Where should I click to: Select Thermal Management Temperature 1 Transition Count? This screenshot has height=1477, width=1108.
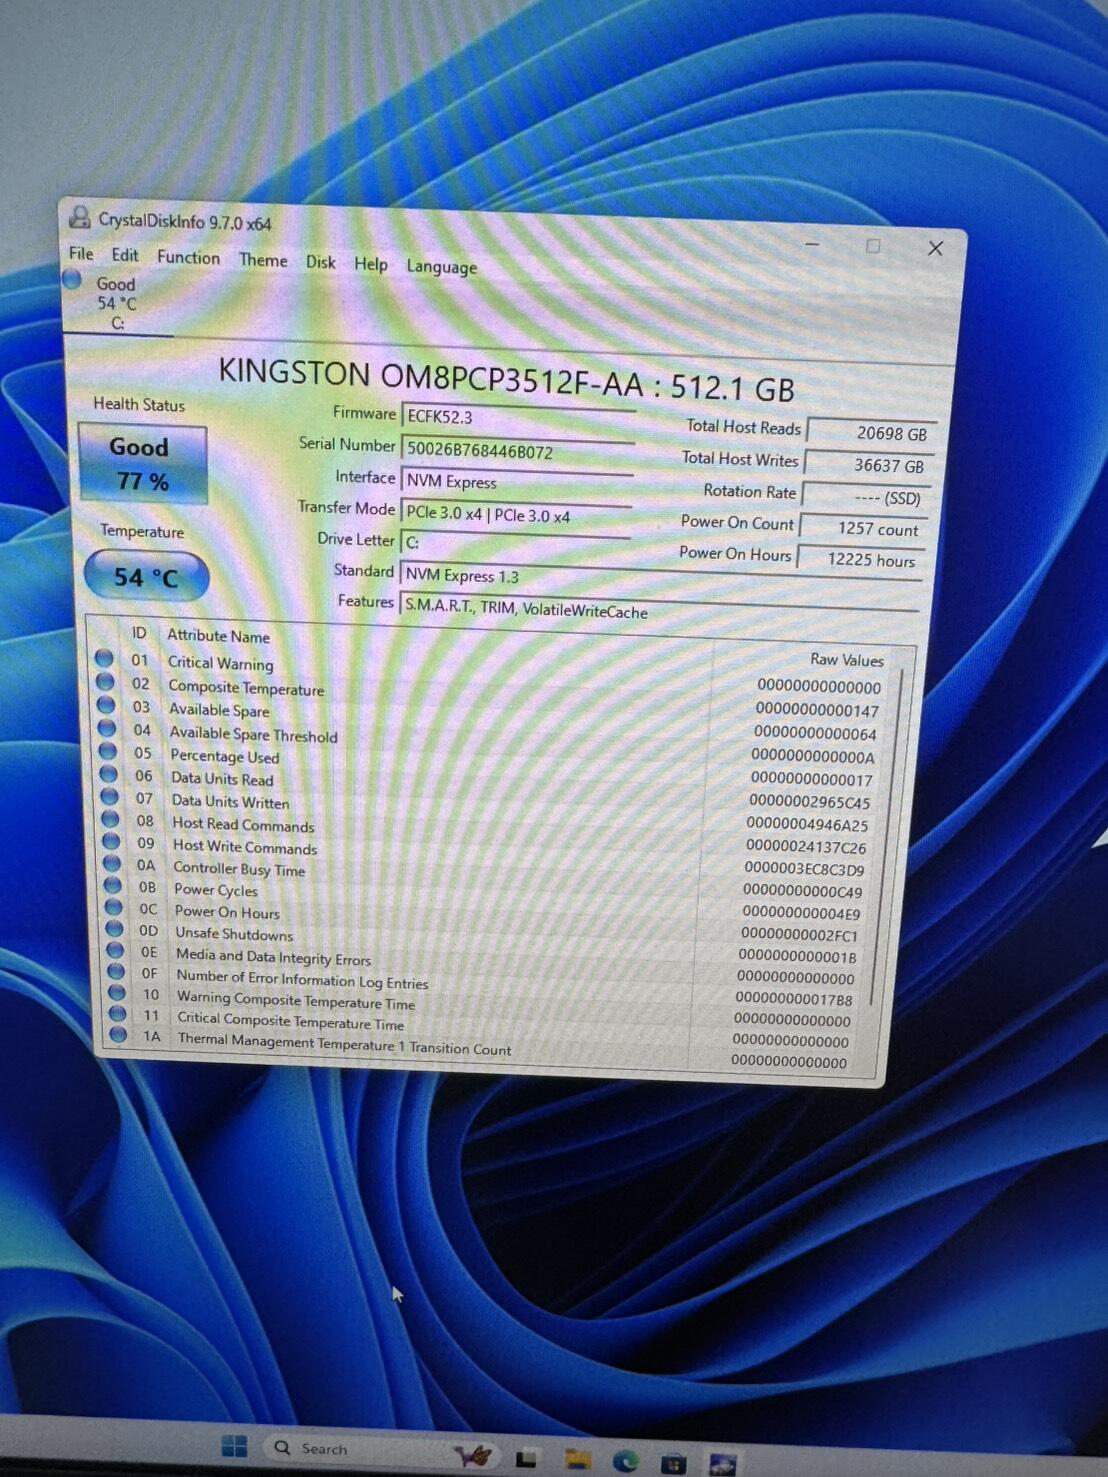[x=344, y=1043]
